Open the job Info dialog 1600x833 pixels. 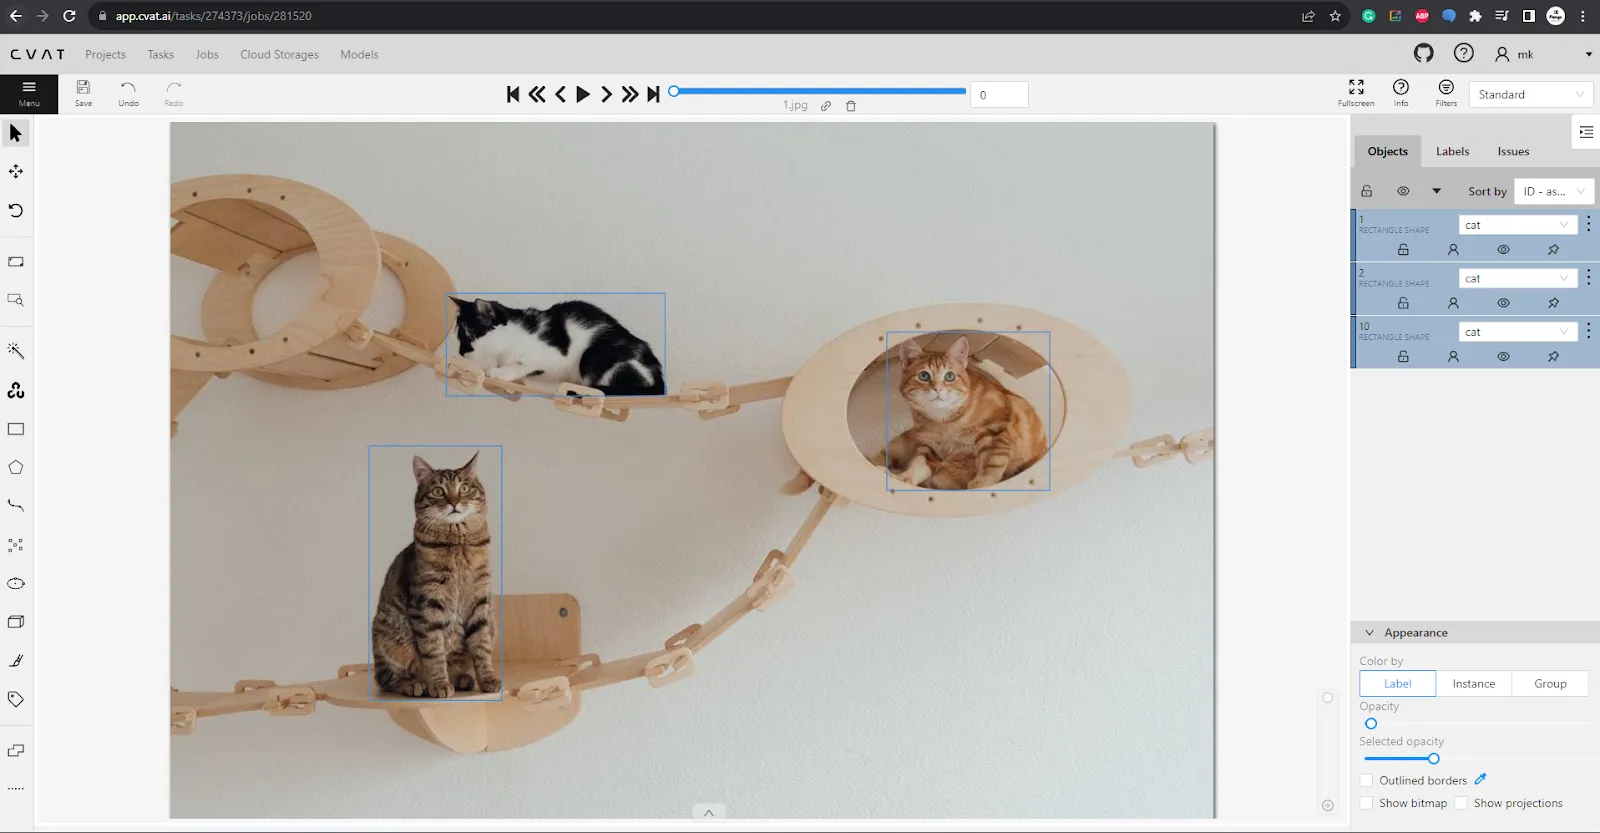[1401, 93]
